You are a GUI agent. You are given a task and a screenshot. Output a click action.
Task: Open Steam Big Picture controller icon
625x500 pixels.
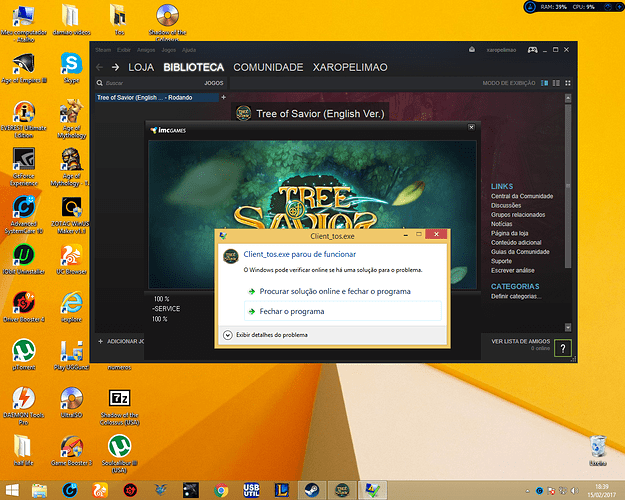tap(533, 48)
